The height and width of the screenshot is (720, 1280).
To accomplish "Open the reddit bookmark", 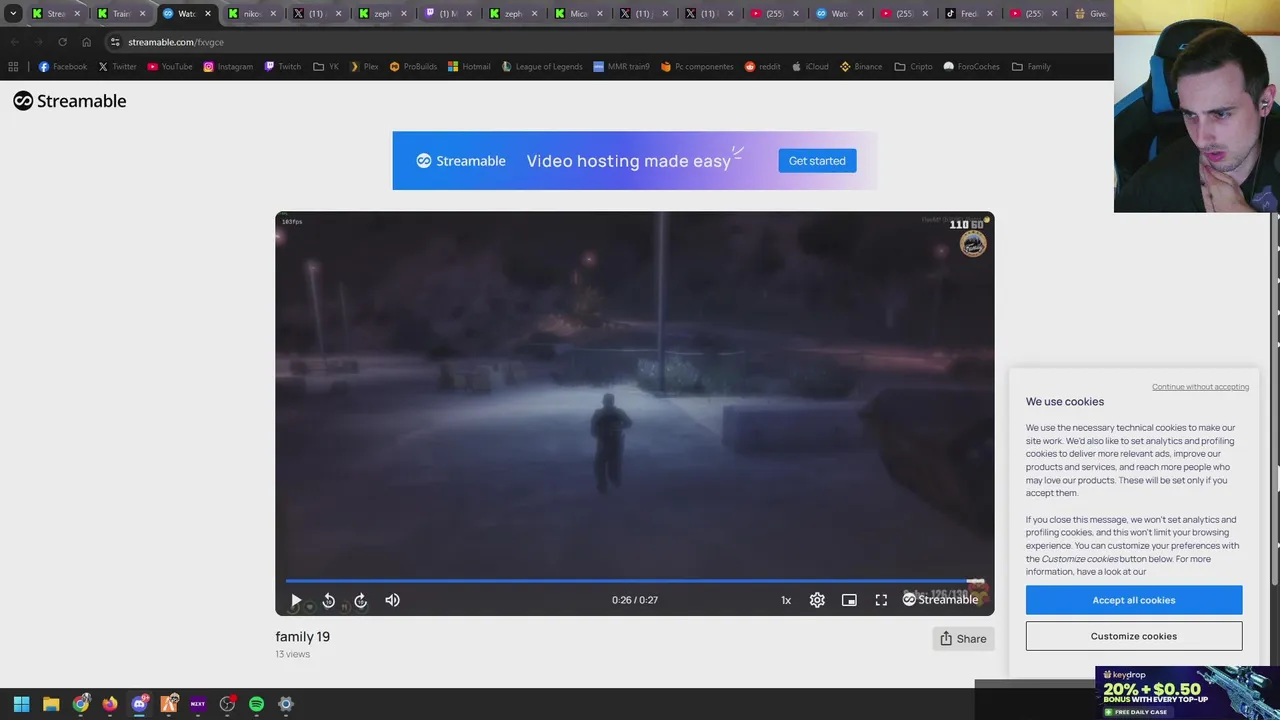I will [x=762, y=66].
